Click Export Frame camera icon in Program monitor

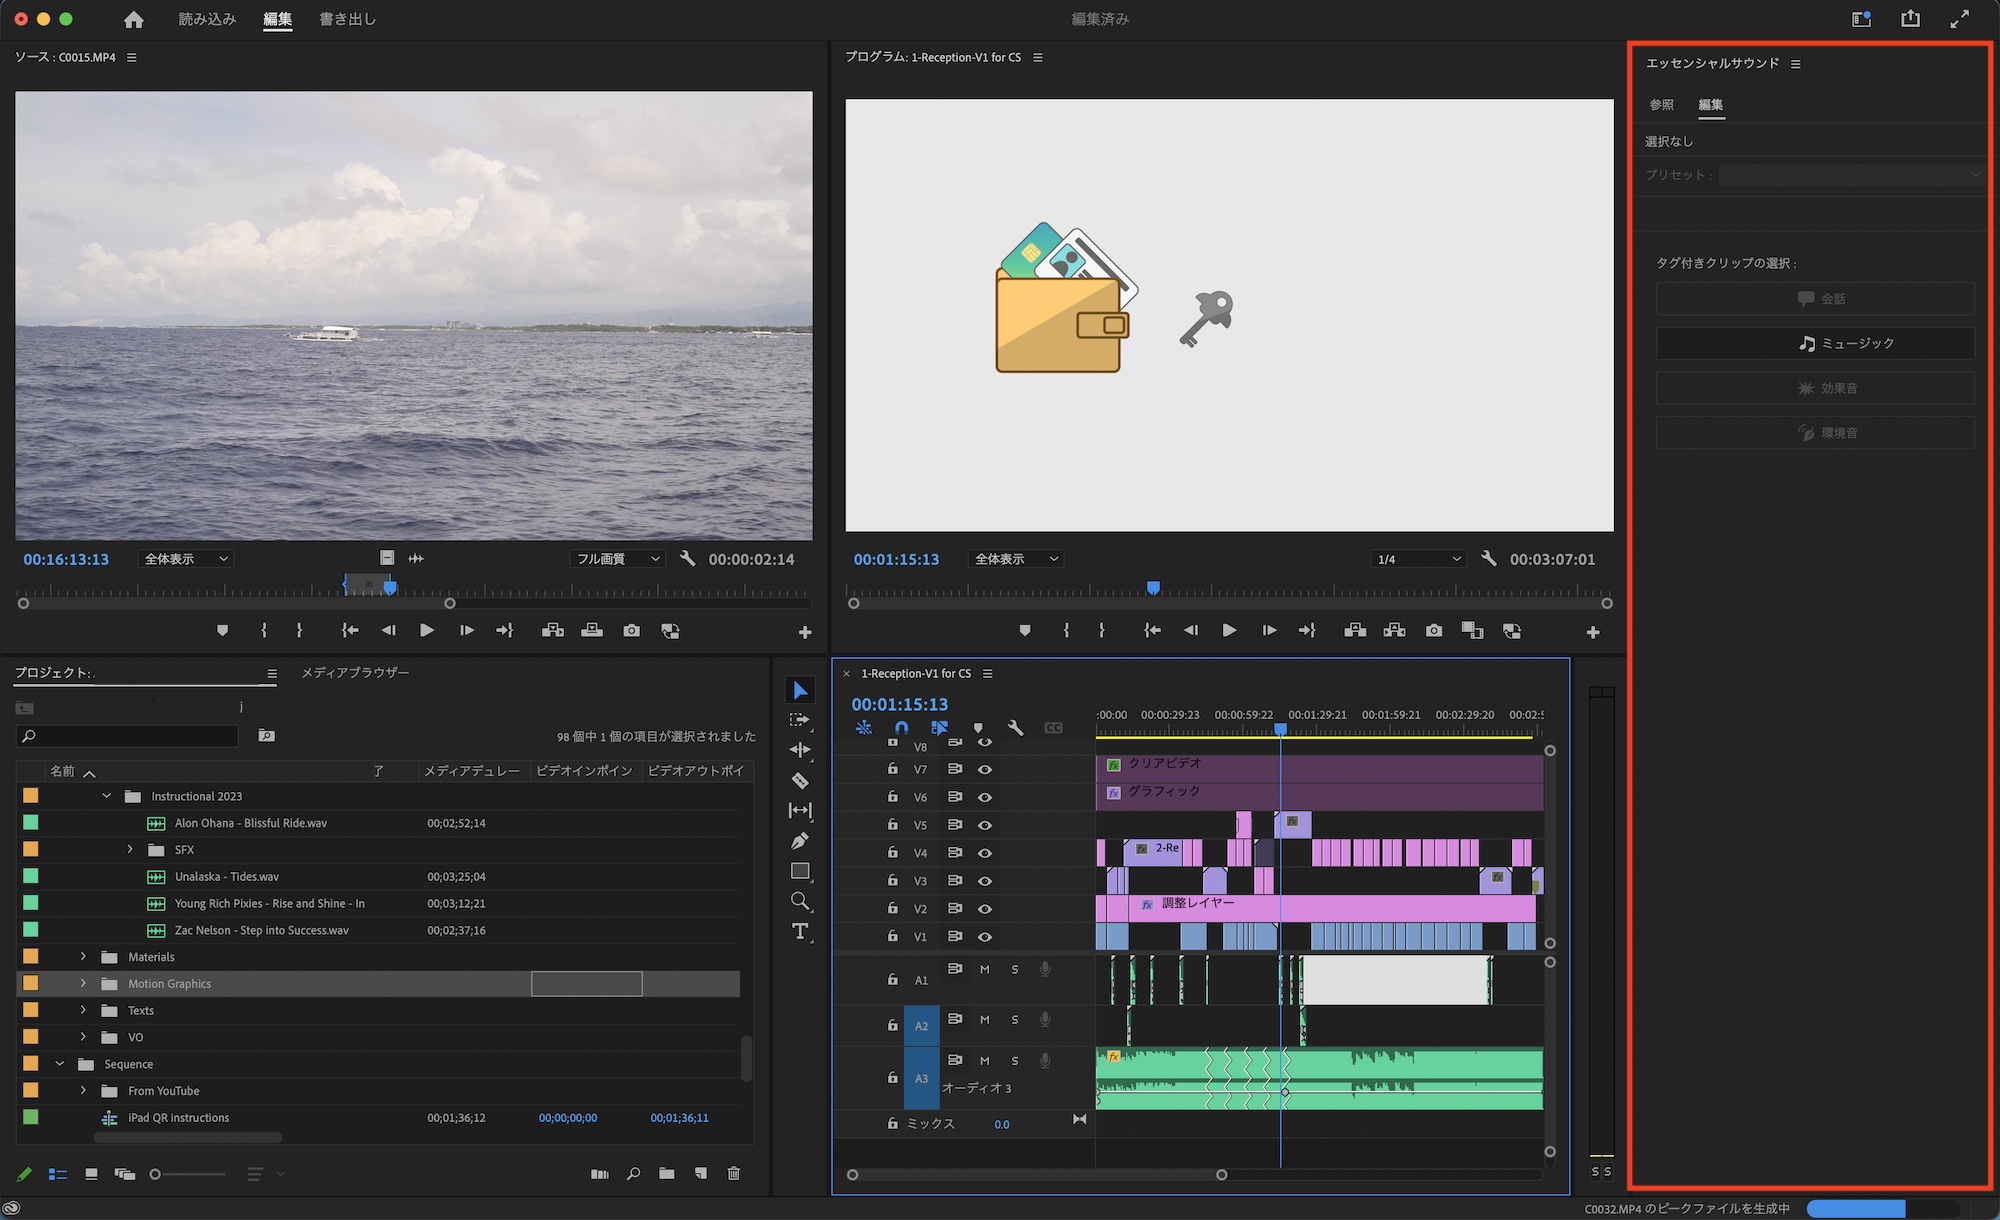[1434, 631]
